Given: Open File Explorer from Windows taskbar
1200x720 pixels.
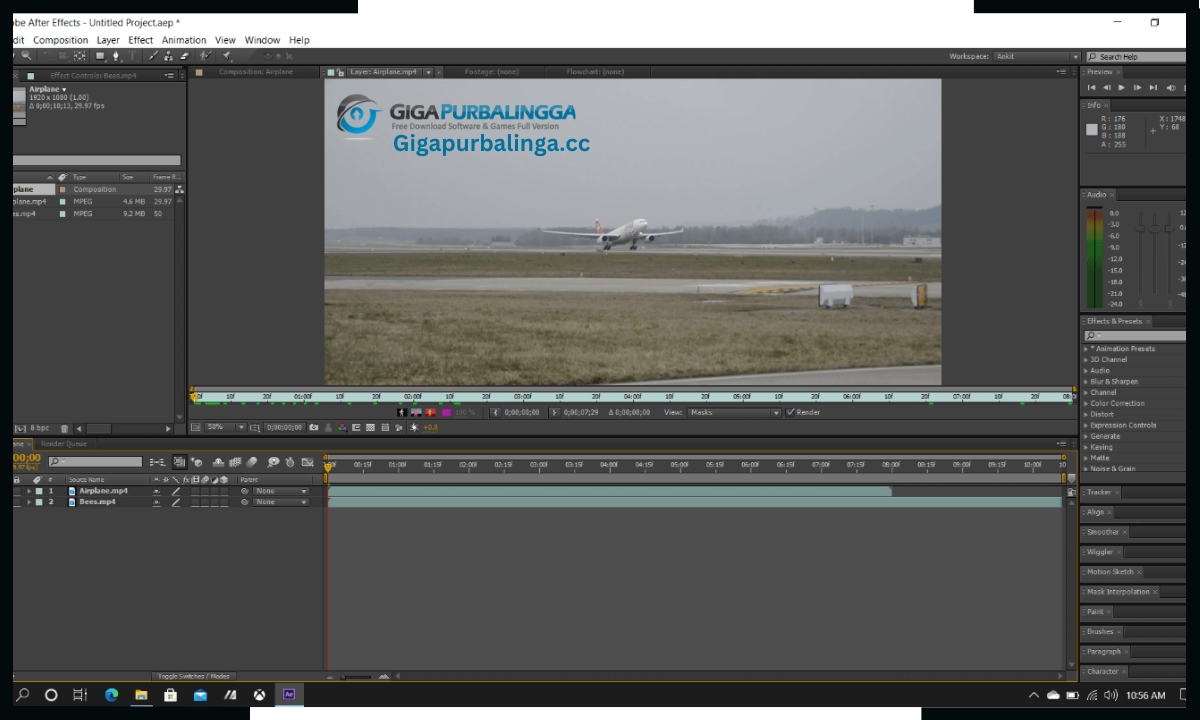Looking at the screenshot, I should [x=141, y=695].
